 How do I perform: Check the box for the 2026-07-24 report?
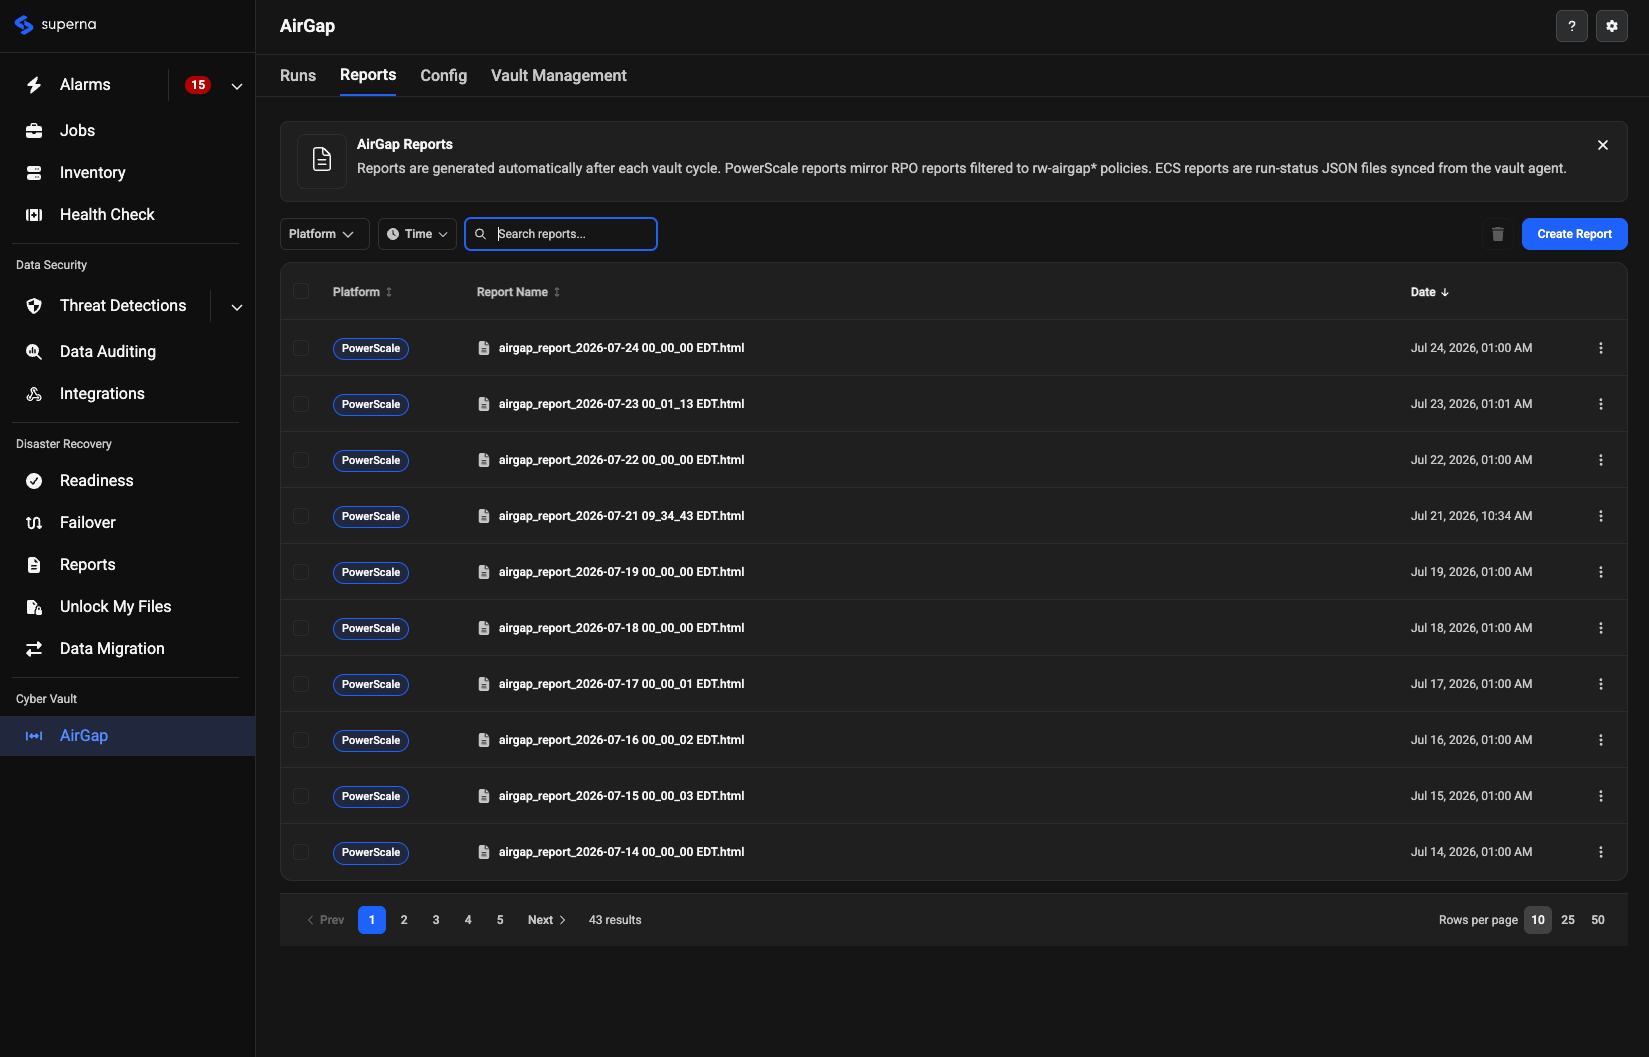pos(301,348)
